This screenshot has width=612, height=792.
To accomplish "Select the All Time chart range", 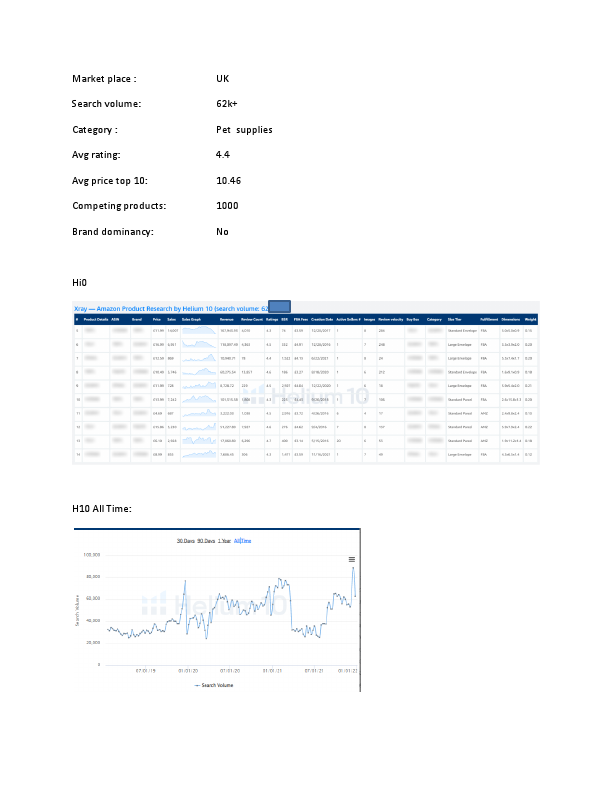I will pyautogui.click(x=242, y=541).
